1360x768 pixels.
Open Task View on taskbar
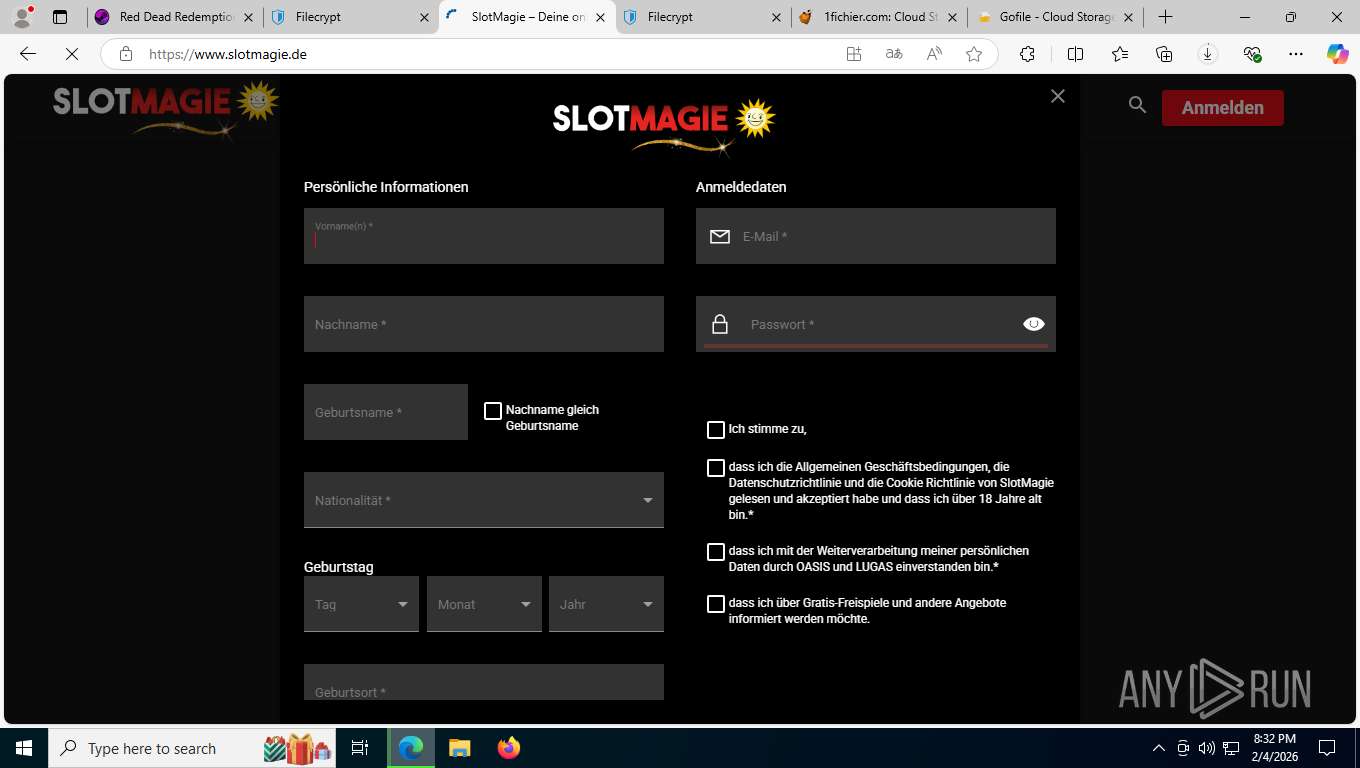(x=360, y=748)
